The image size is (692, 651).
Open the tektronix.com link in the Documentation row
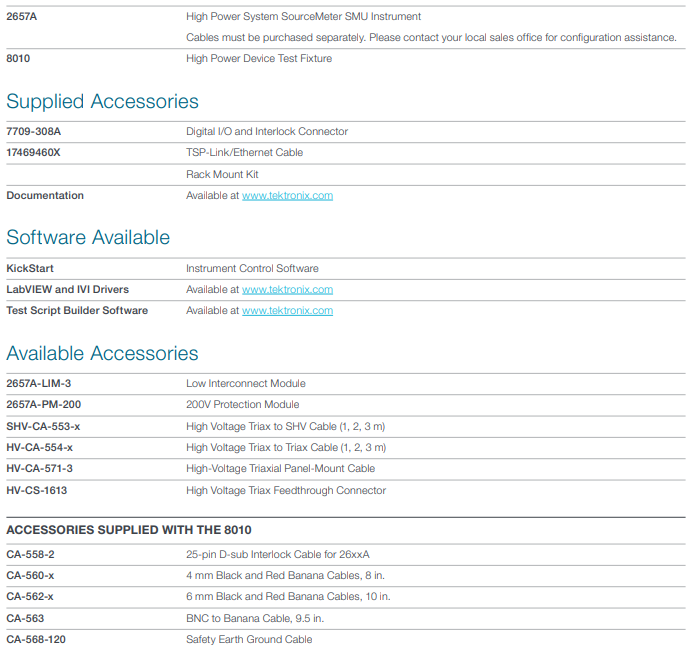[x=287, y=196]
